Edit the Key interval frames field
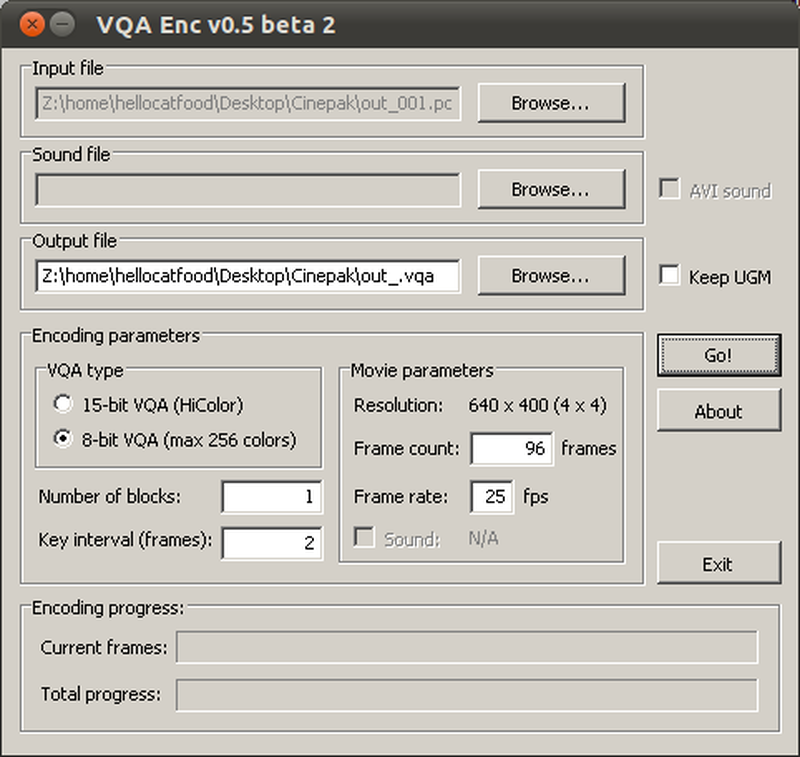The height and width of the screenshot is (757, 800). pyautogui.click(x=272, y=543)
